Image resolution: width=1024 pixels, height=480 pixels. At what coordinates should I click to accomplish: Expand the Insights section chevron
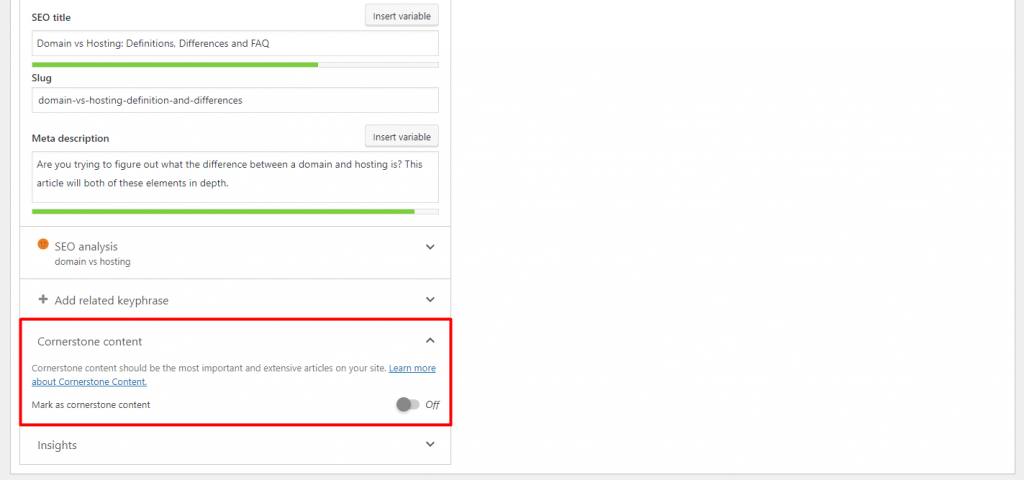click(x=430, y=444)
